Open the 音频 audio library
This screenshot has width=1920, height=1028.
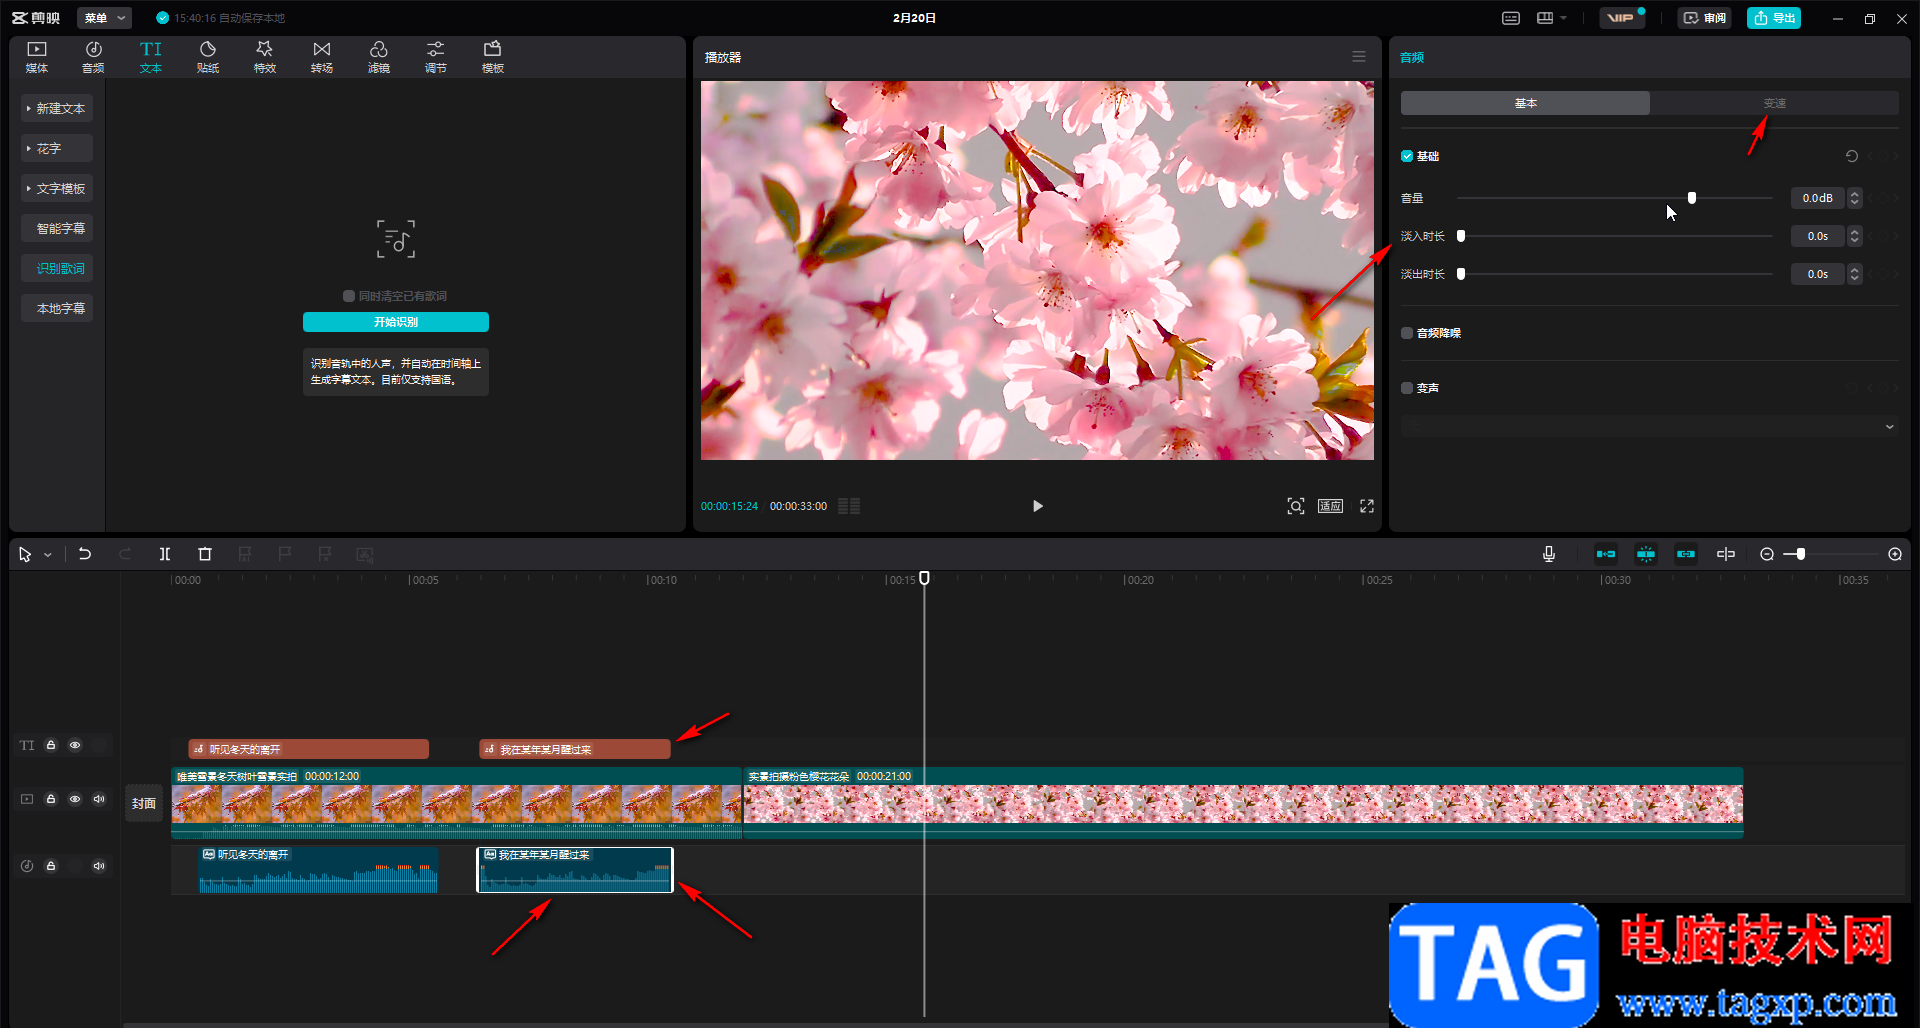coord(93,57)
